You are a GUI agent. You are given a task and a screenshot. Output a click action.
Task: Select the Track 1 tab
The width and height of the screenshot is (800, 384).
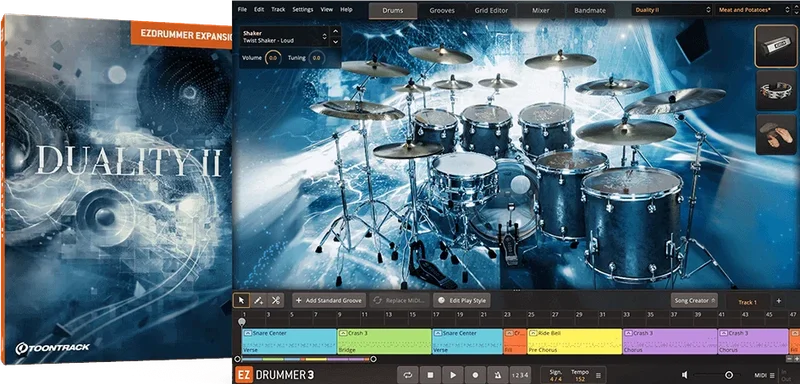(x=747, y=302)
